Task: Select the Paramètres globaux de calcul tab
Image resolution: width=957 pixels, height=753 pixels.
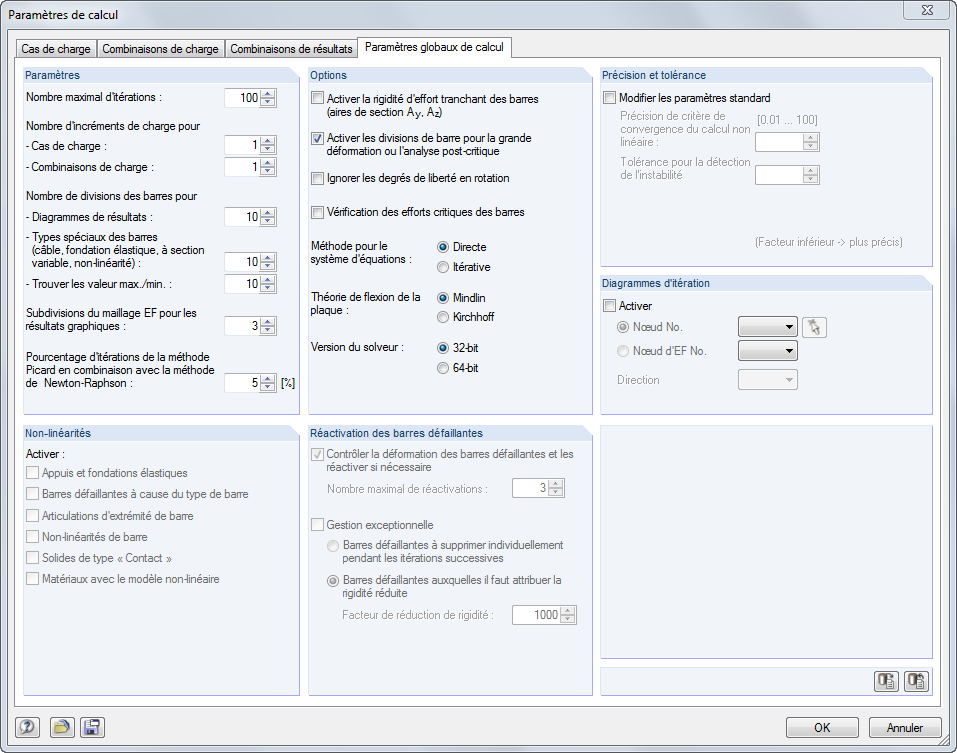Action: (x=434, y=47)
